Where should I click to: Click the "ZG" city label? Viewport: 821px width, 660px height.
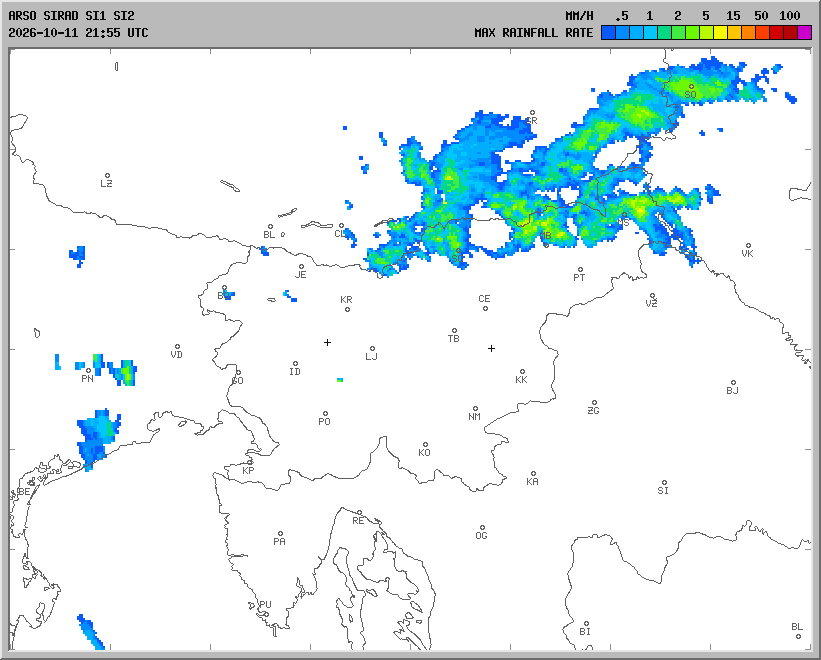click(x=593, y=410)
